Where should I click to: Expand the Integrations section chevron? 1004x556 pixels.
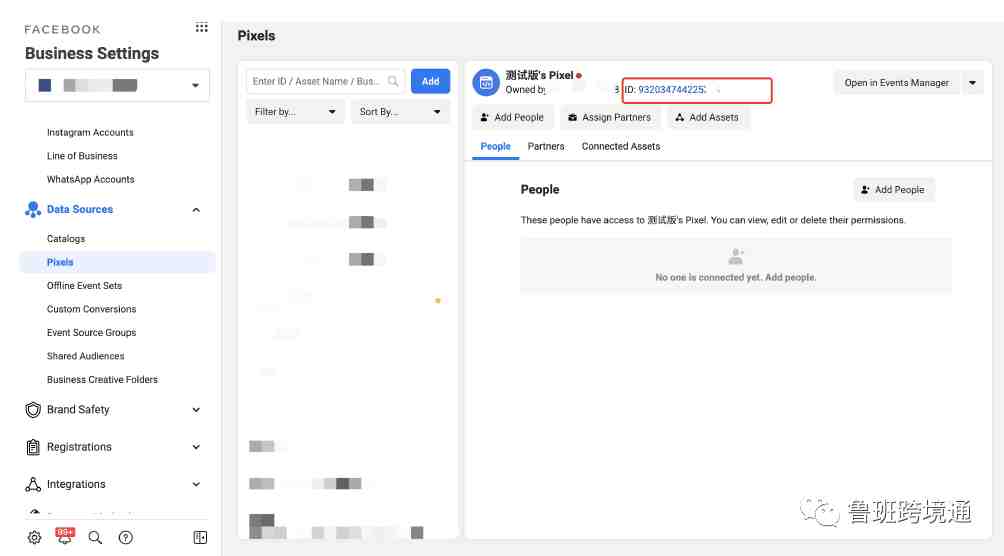pos(196,484)
